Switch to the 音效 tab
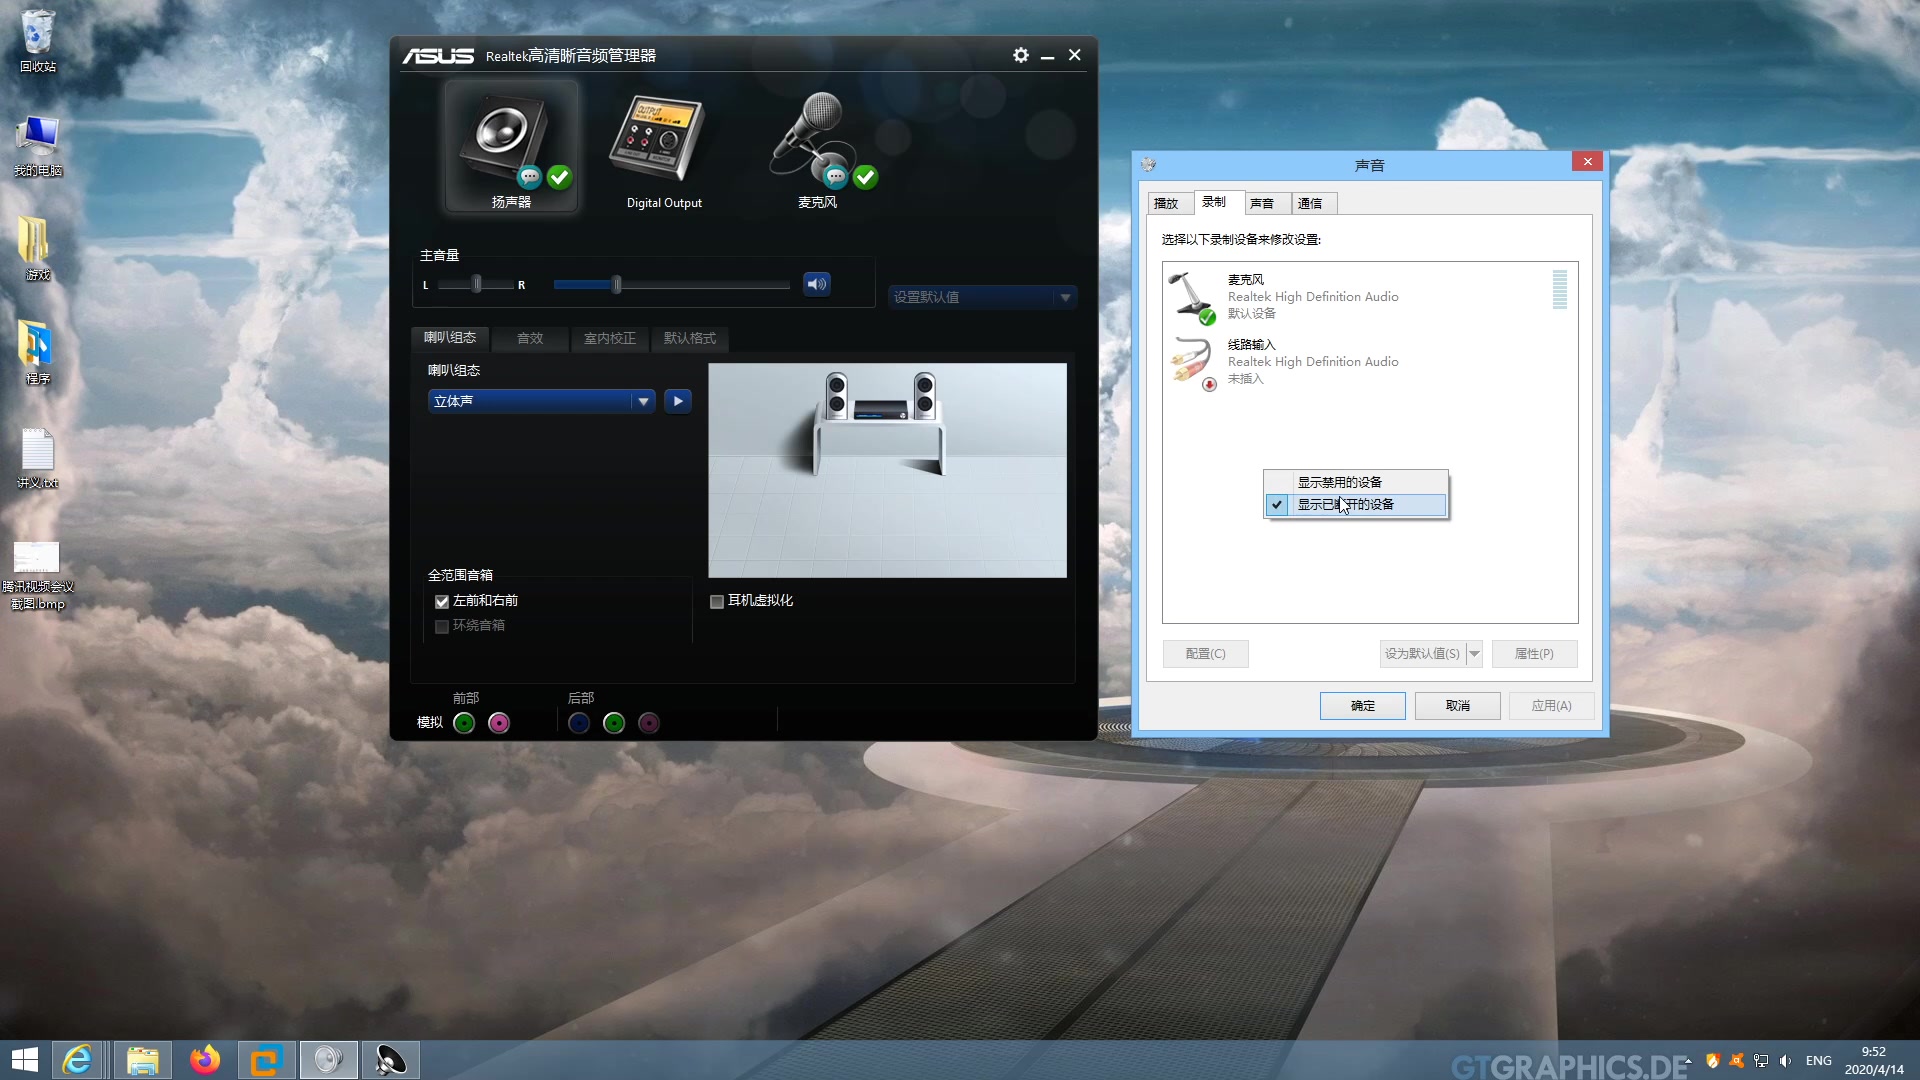The width and height of the screenshot is (1920, 1080). (x=530, y=339)
